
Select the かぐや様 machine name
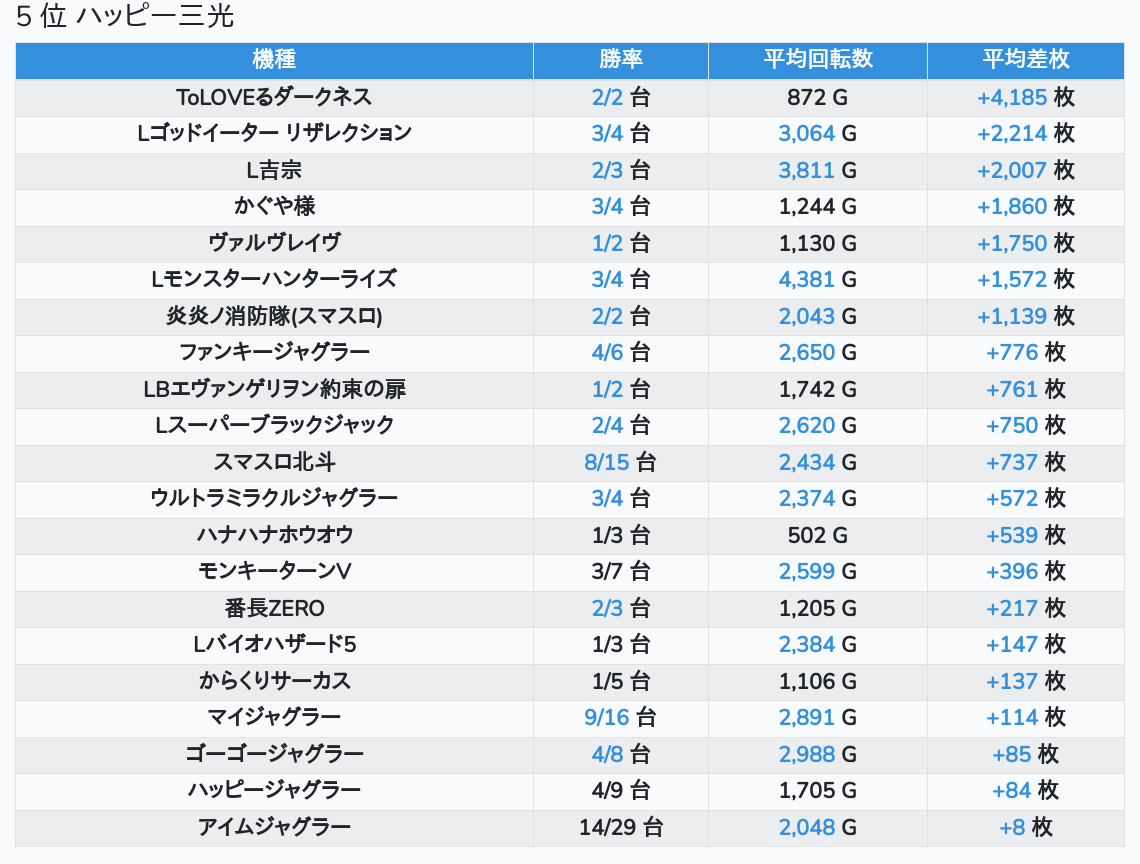tap(274, 207)
